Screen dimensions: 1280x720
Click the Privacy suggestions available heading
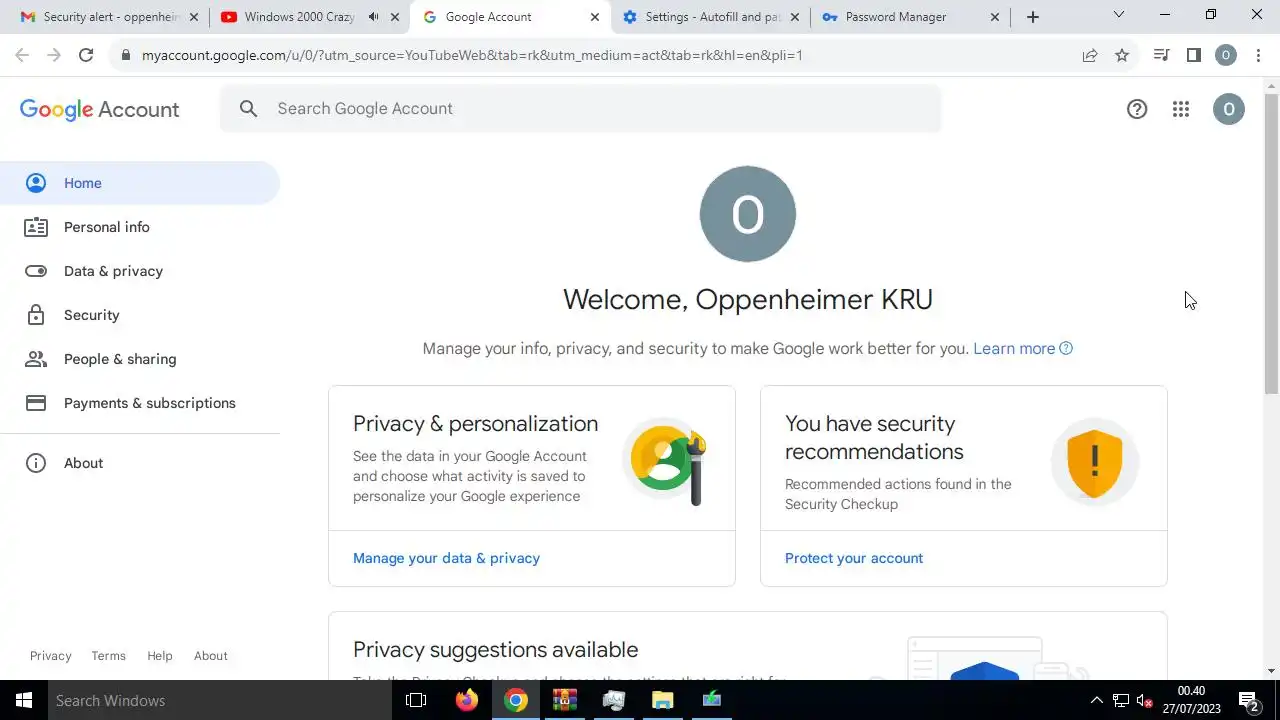pyautogui.click(x=495, y=650)
